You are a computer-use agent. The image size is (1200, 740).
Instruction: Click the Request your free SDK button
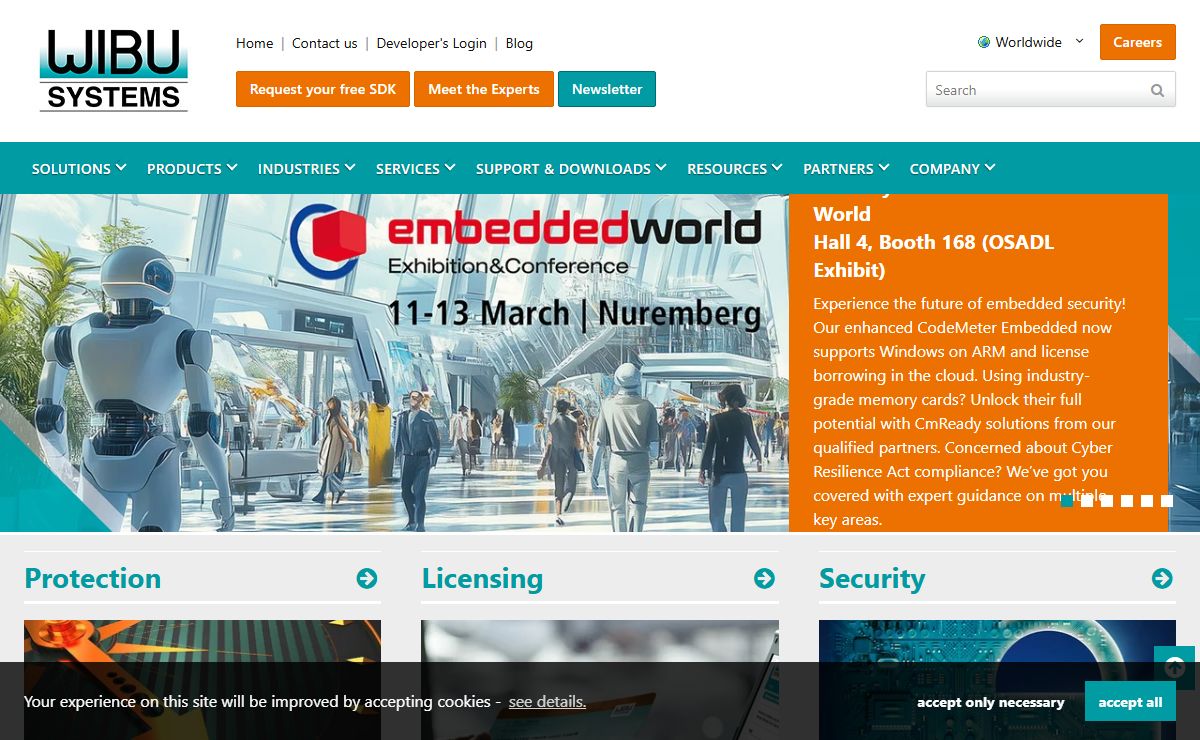323,89
